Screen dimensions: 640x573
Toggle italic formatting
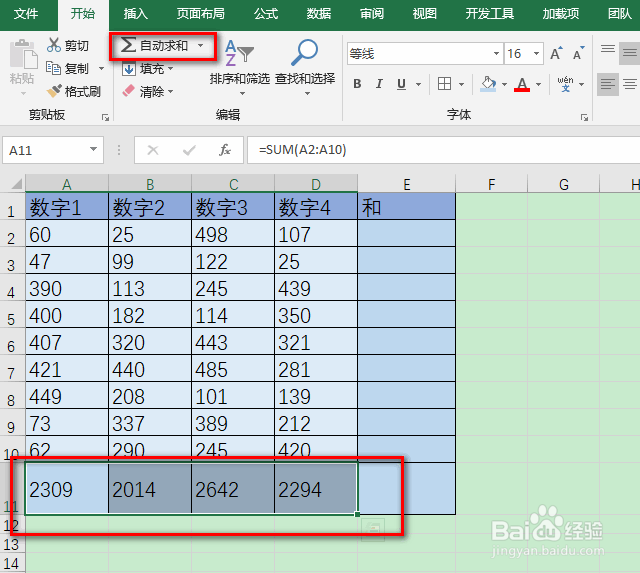click(x=379, y=84)
